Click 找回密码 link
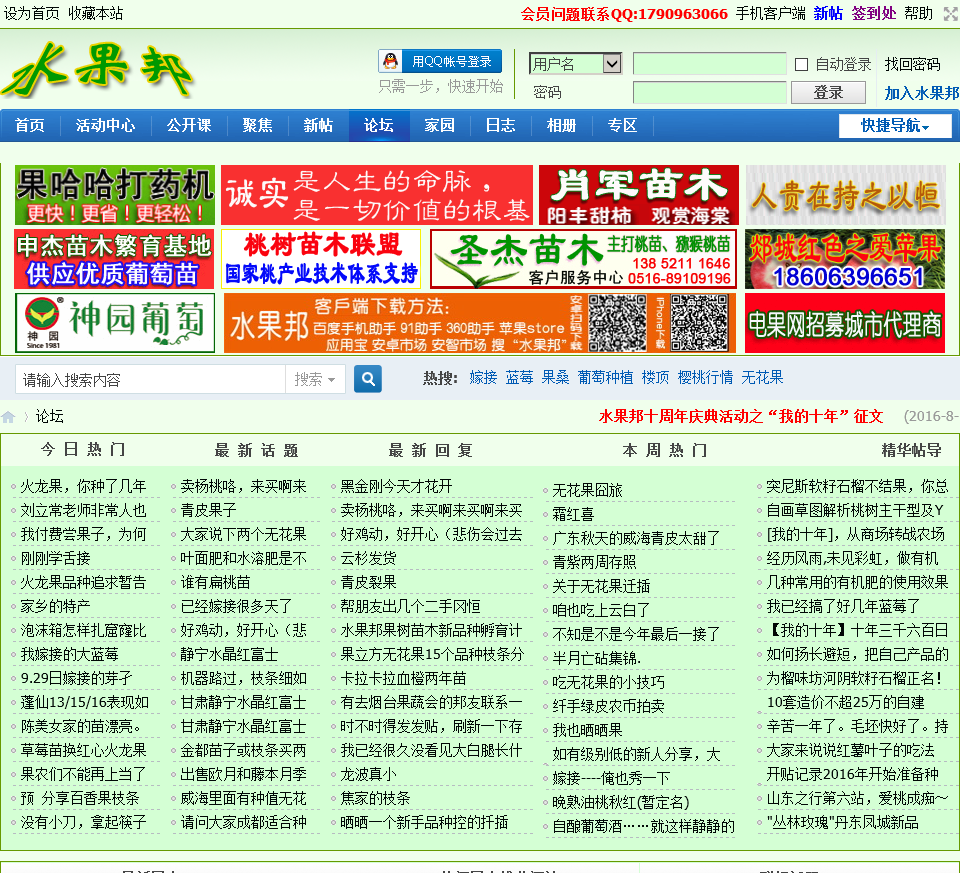This screenshot has height=873, width=960. pyautogui.click(x=912, y=64)
